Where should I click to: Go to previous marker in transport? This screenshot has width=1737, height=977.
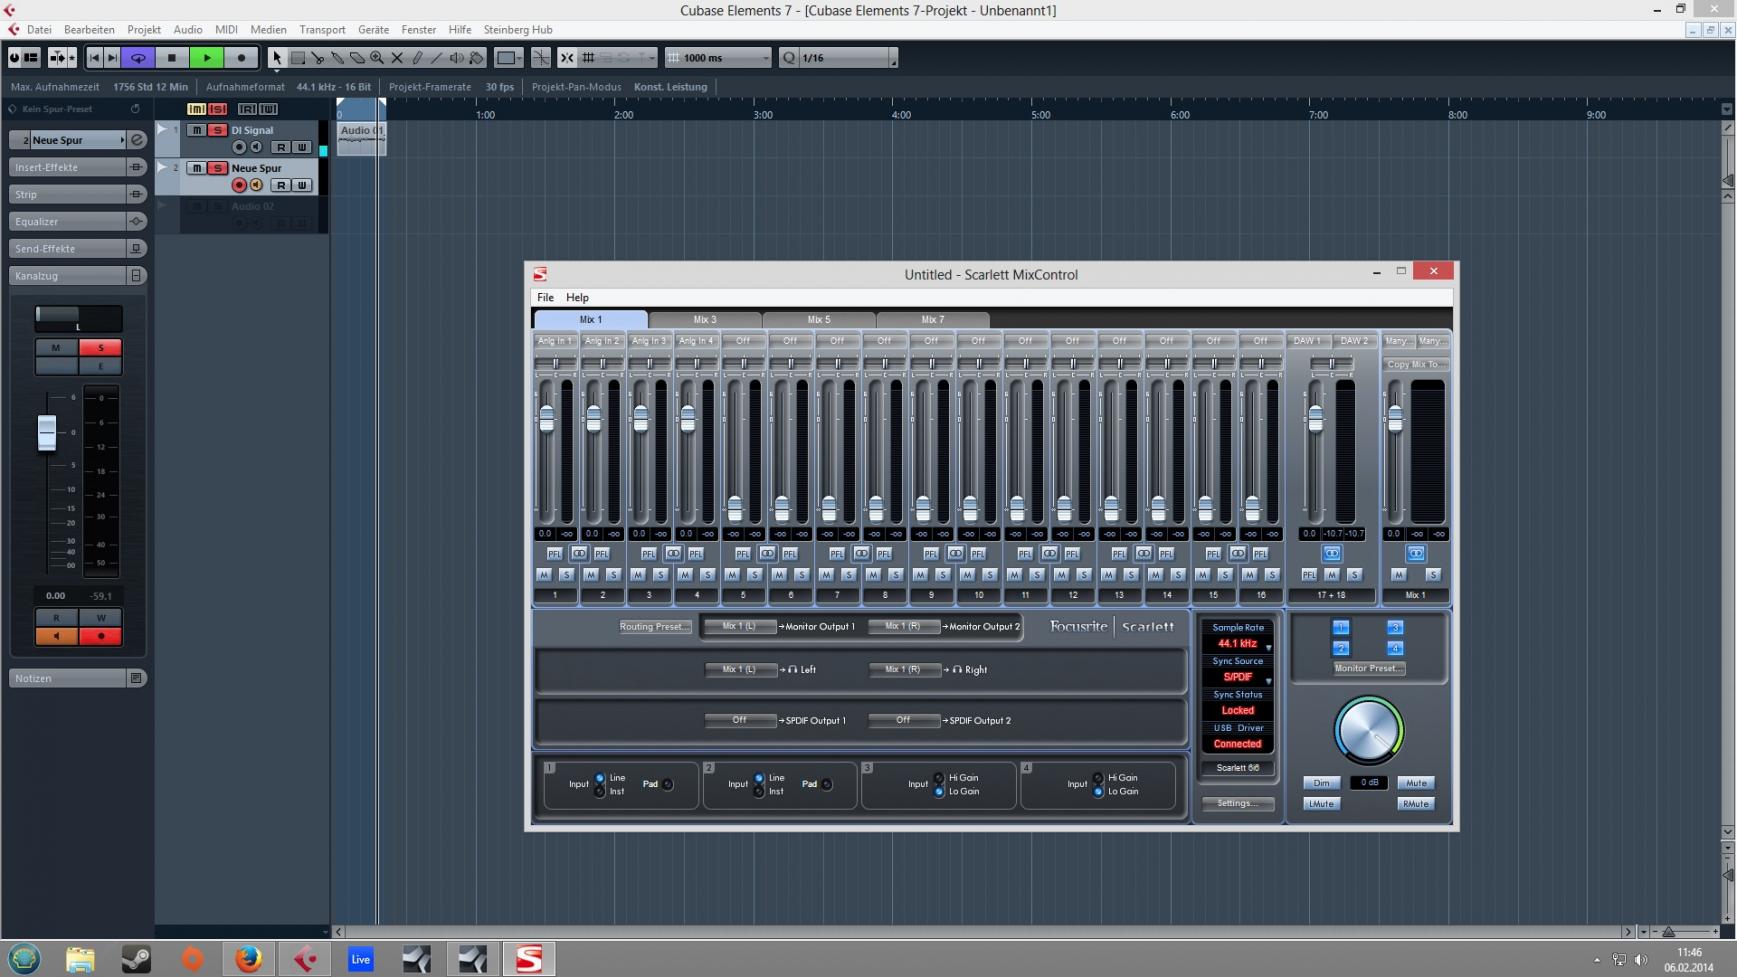[95, 58]
